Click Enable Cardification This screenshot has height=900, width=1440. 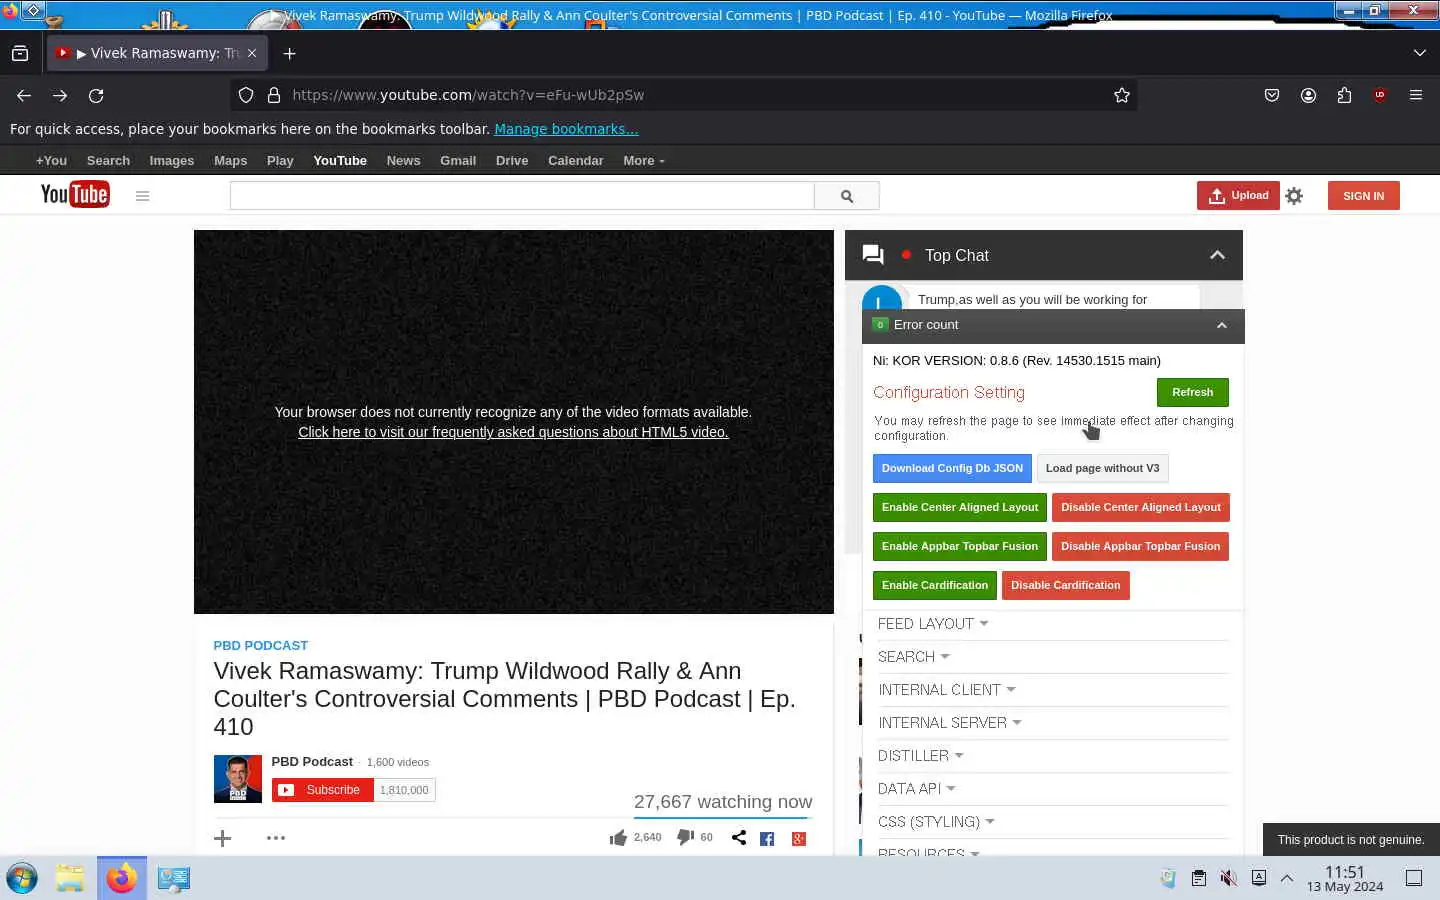[x=935, y=585]
